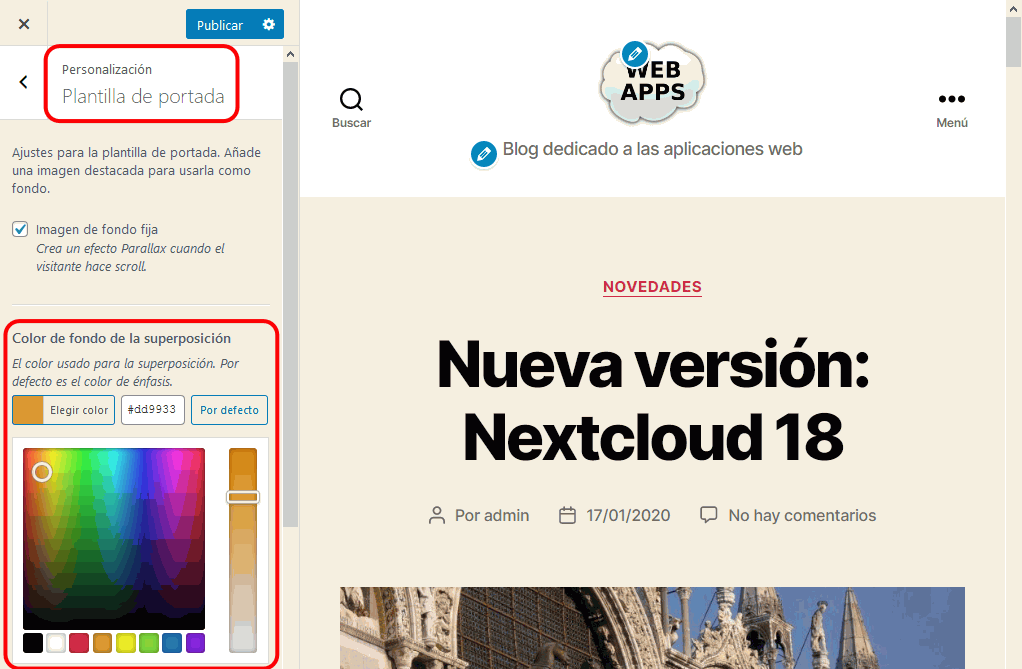This screenshot has height=669, width=1022.
Task: Click the vertical color saturation slider handle
Action: tap(242, 498)
